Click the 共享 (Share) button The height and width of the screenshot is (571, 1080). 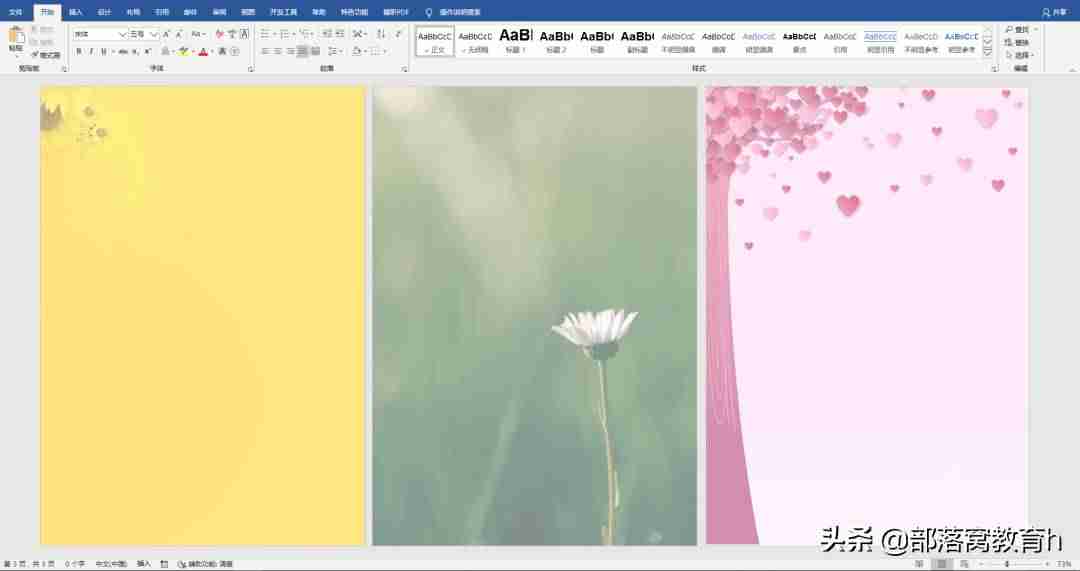tap(1054, 12)
